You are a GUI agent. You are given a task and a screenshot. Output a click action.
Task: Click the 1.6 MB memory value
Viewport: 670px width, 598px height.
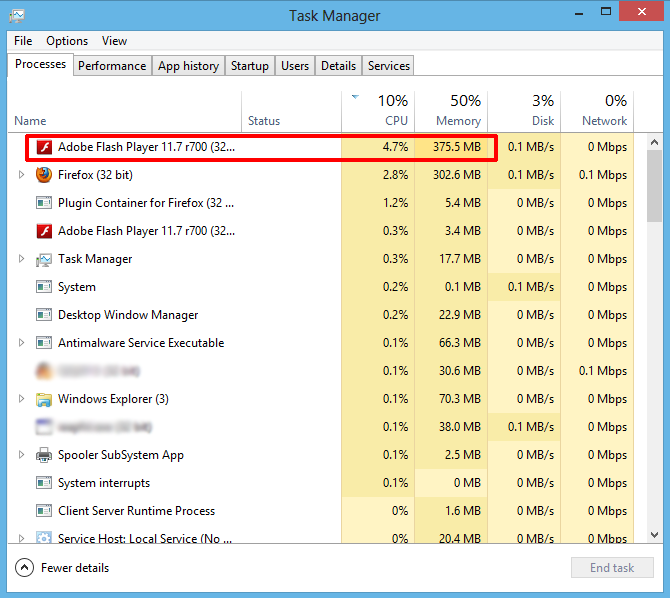(x=463, y=511)
